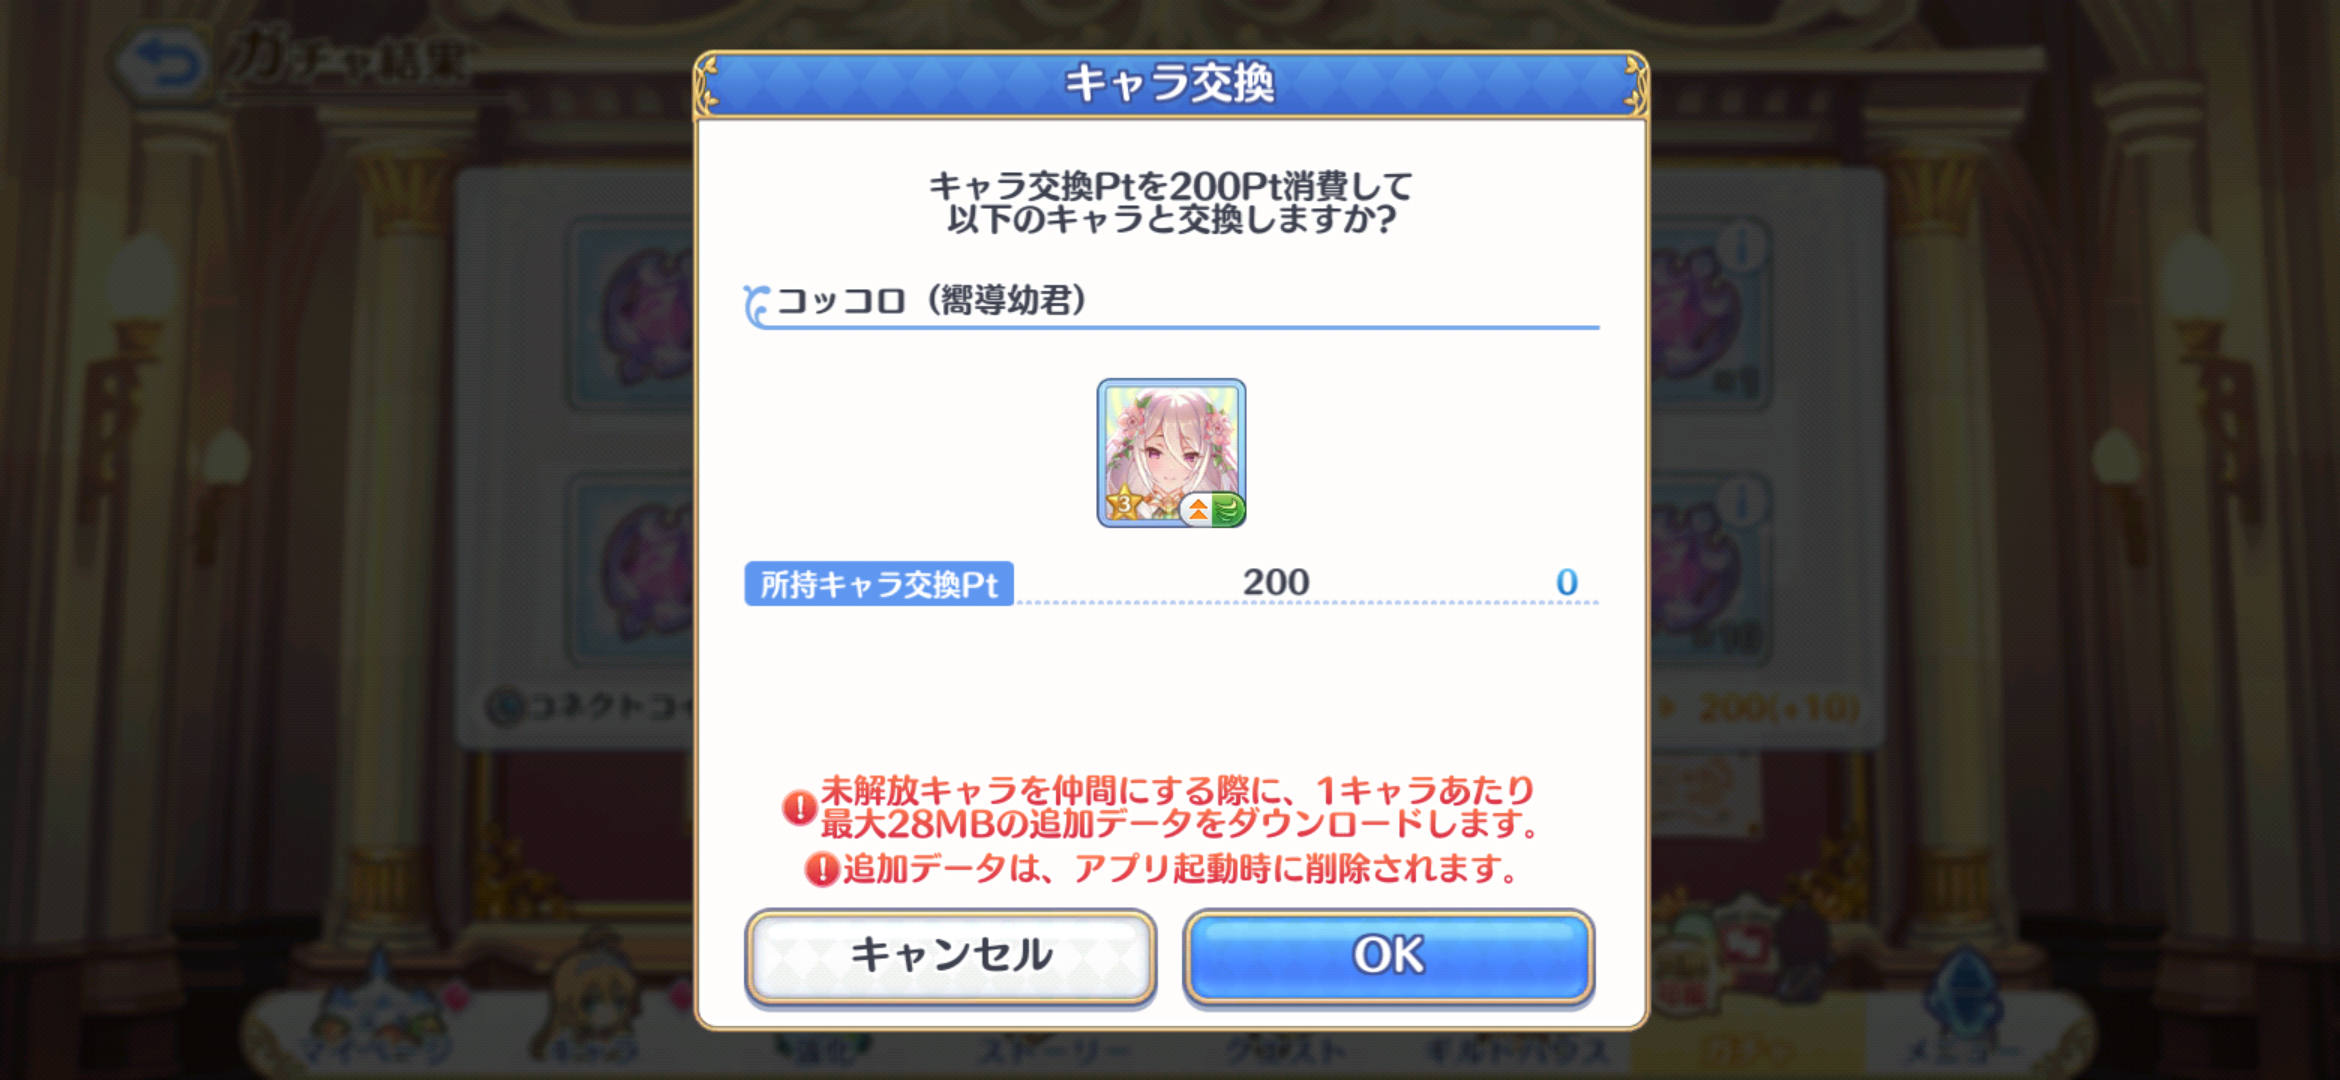The image size is (2340, 1080).
Task: Tap the red warning icon beside 未解放キャラ text
Action: pos(800,807)
